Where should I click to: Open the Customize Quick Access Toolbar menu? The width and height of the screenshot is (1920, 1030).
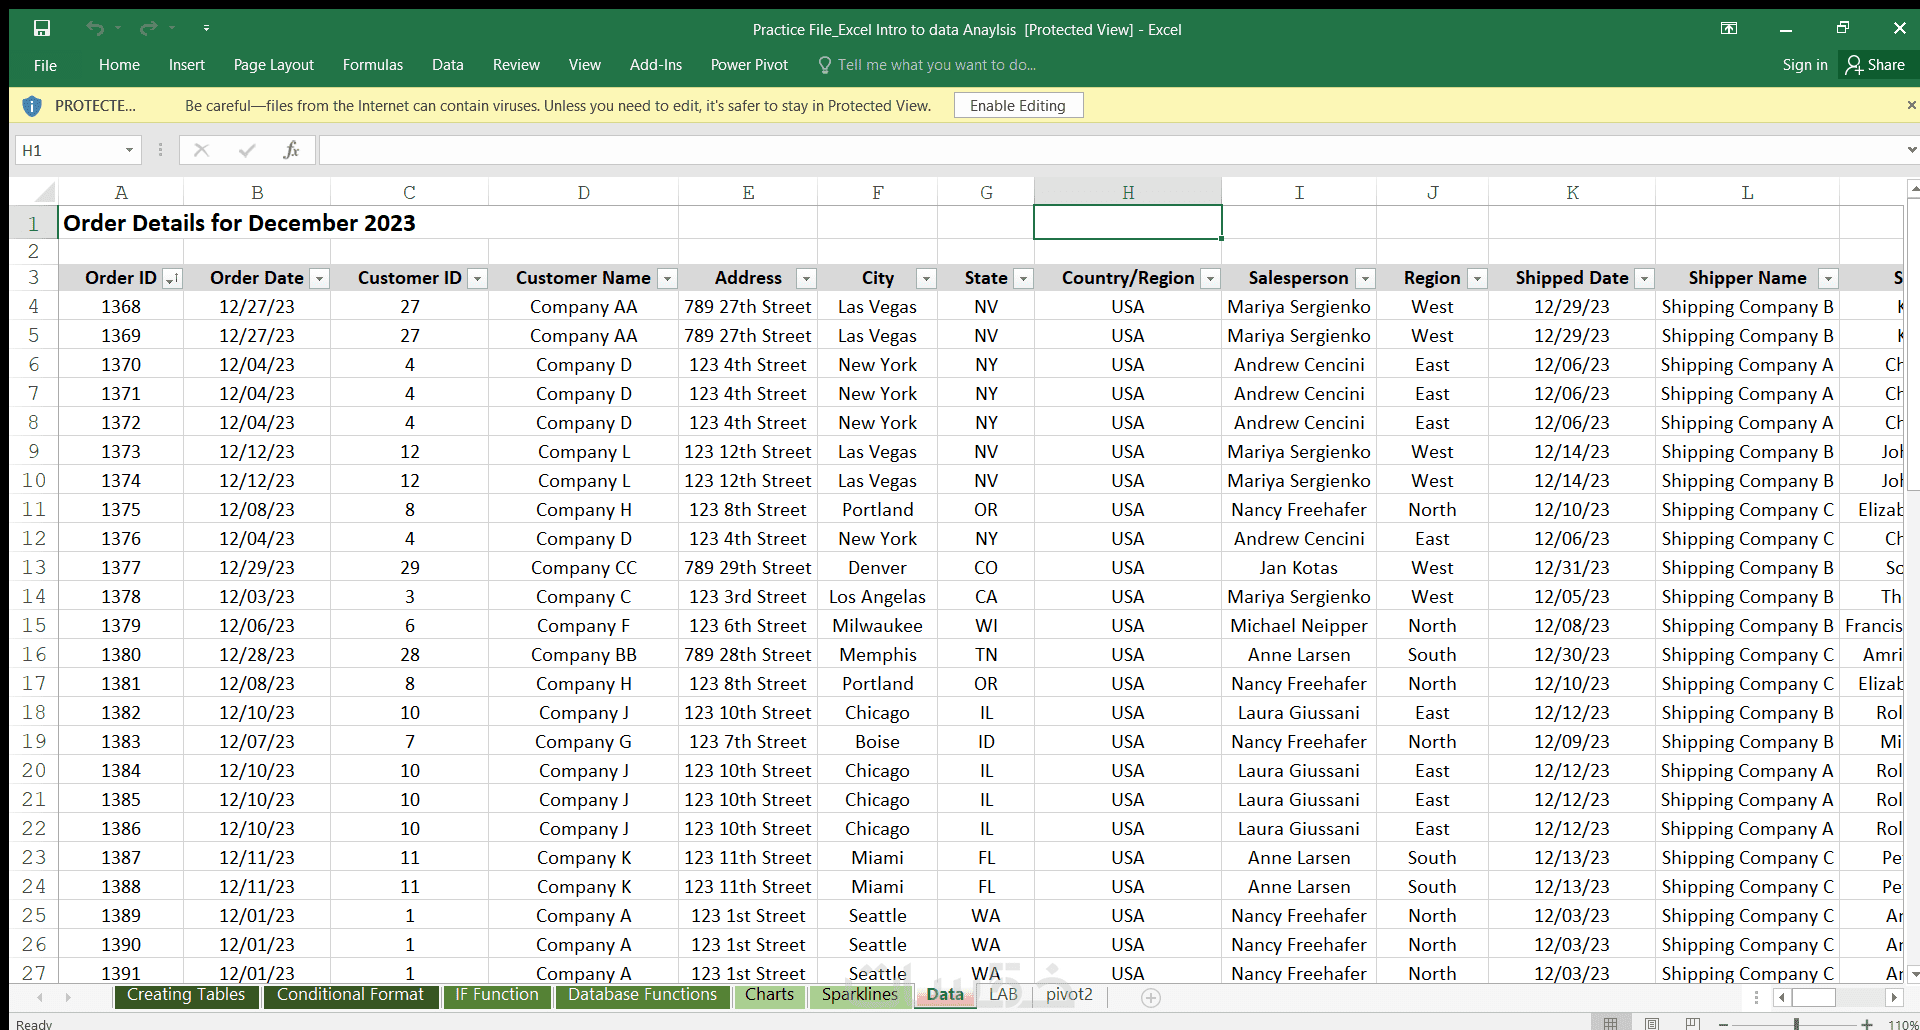tap(206, 28)
